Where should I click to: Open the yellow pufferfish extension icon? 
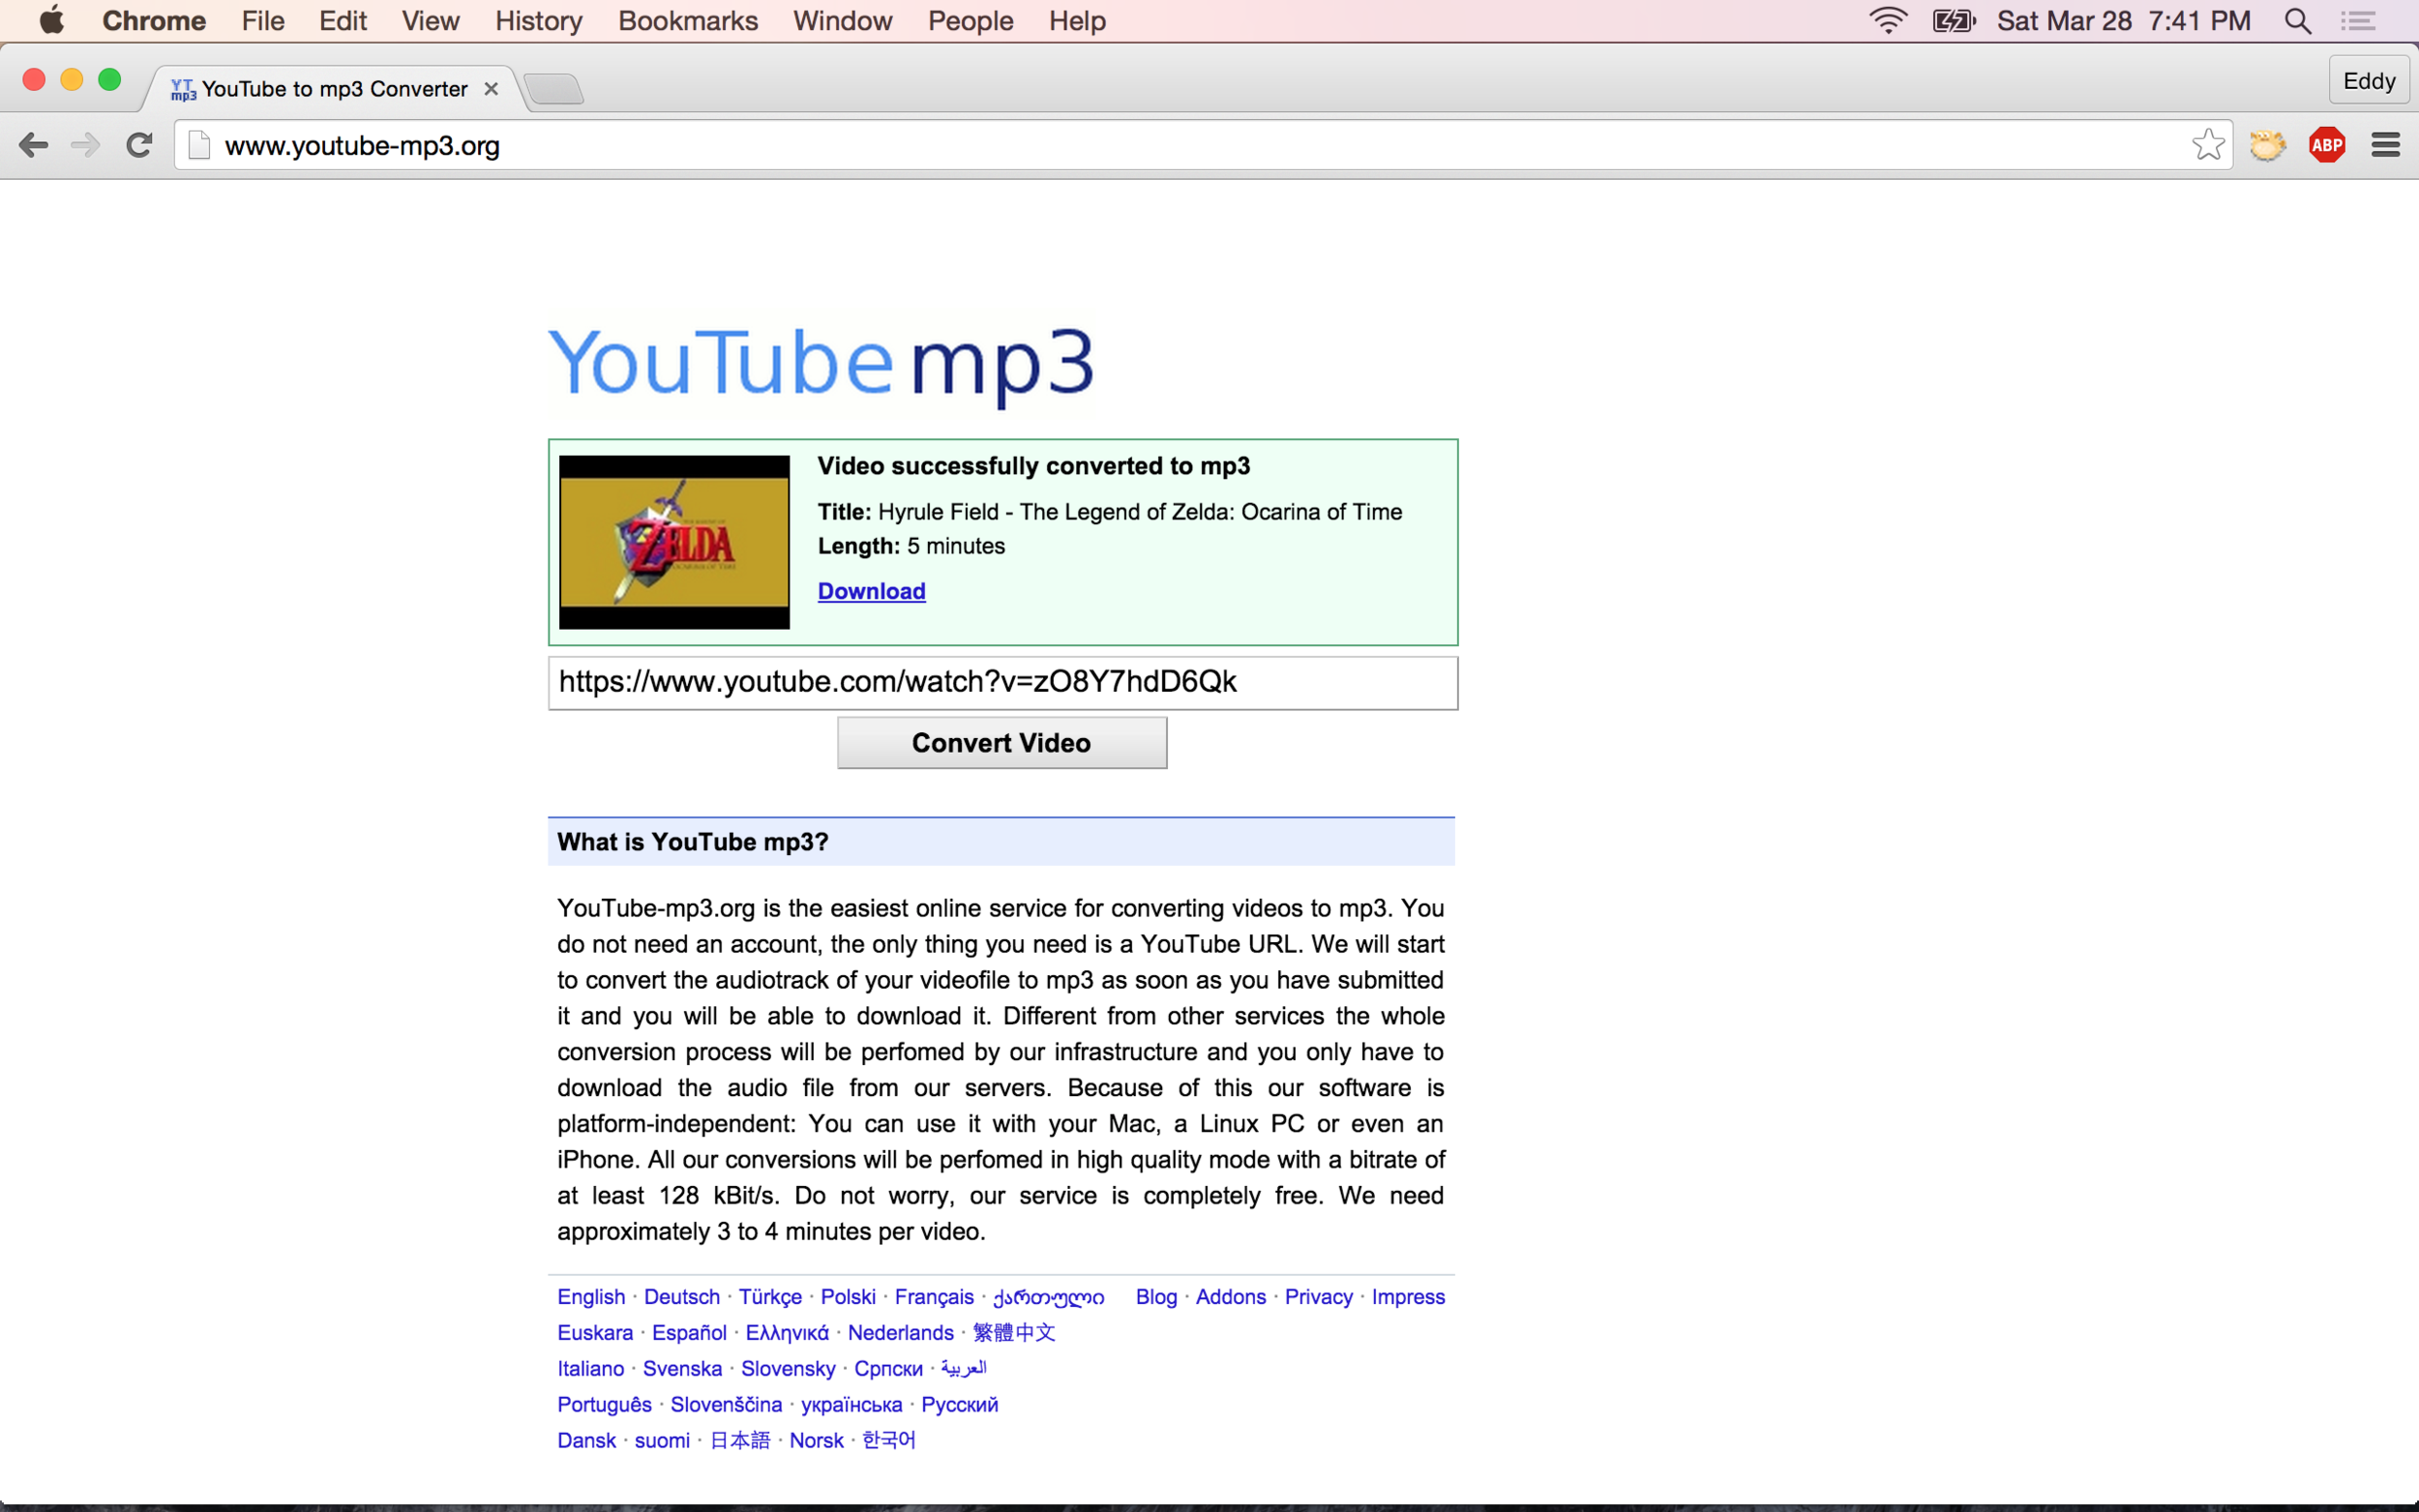2267,145
